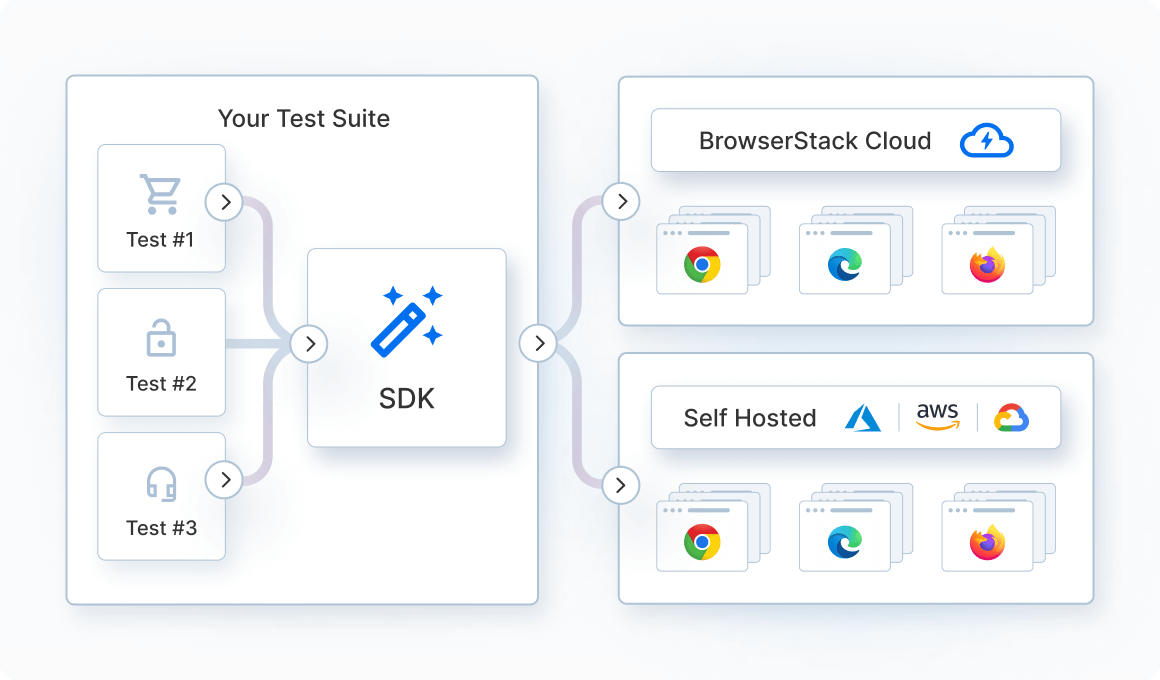Click the AWS logo next to Azure
Screen dimensions: 1160x680
click(x=936, y=417)
